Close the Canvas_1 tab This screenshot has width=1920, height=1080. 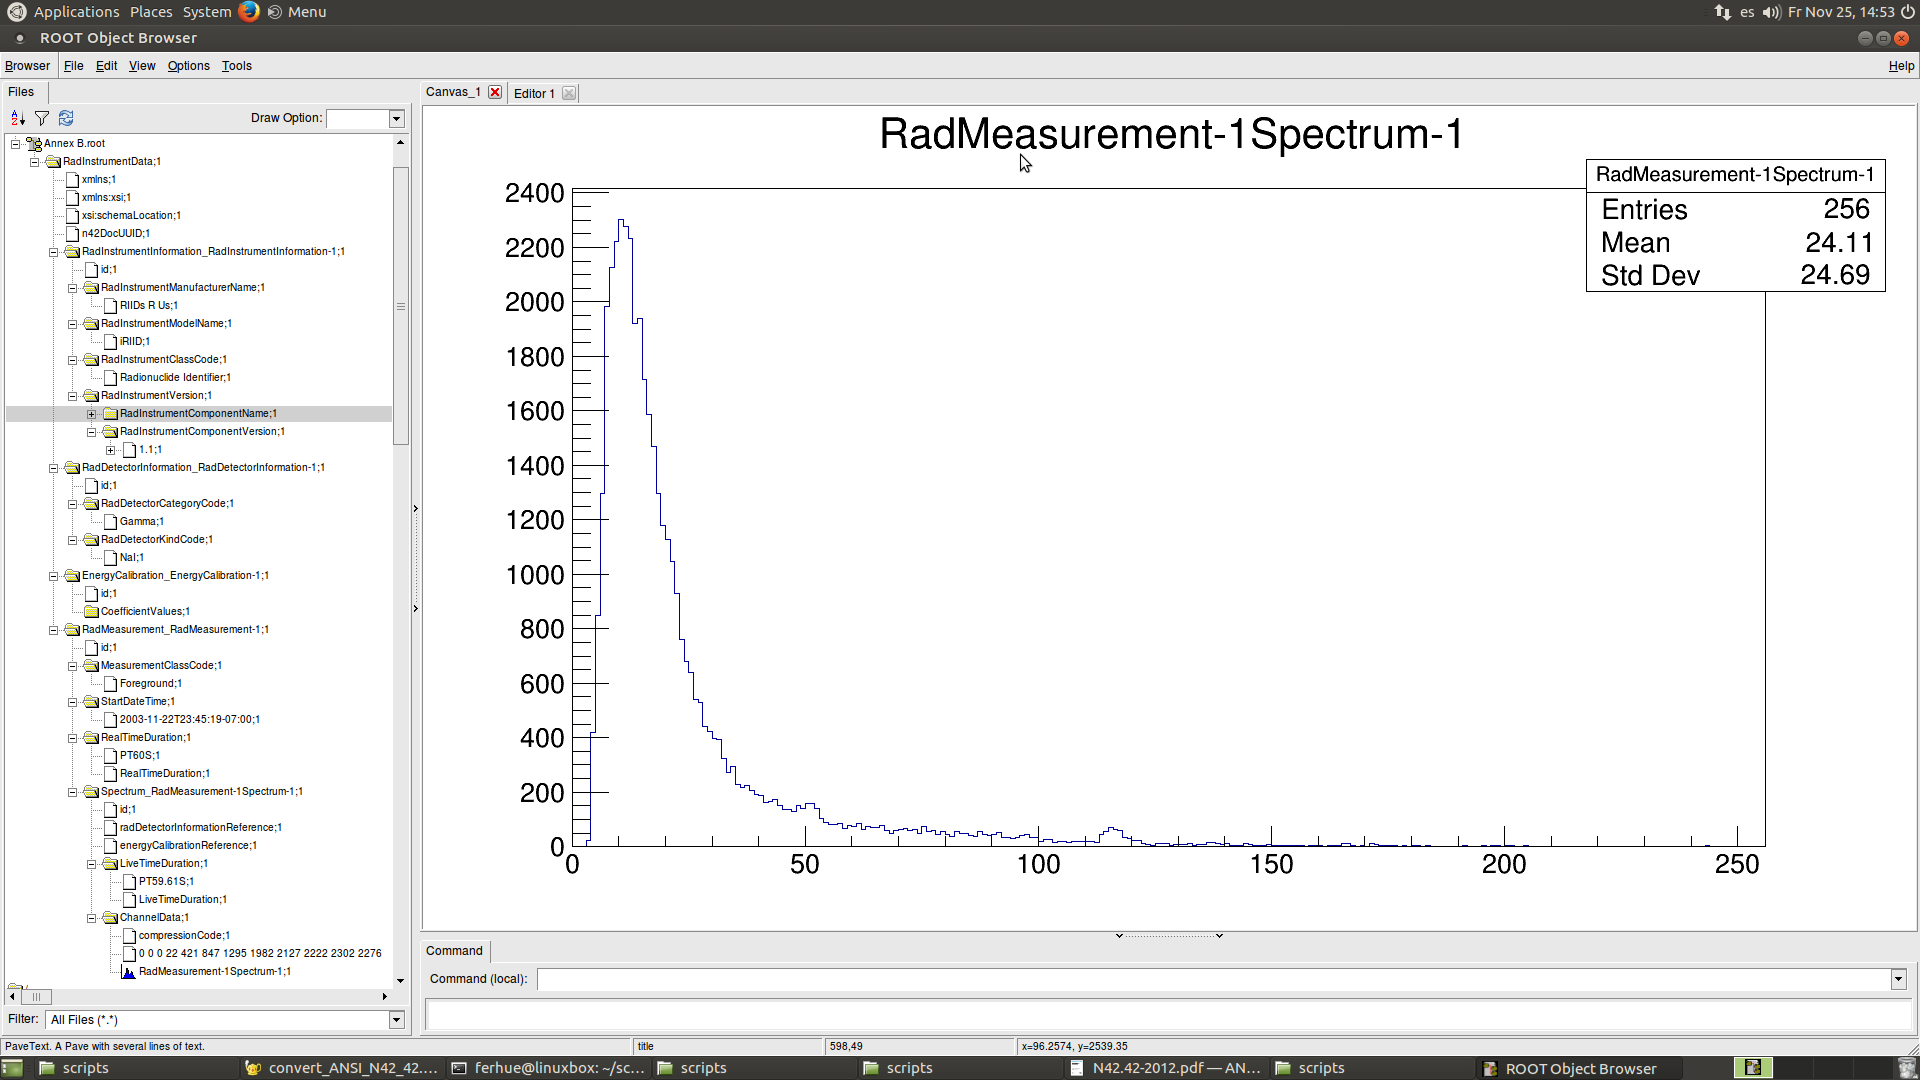tap(495, 92)
